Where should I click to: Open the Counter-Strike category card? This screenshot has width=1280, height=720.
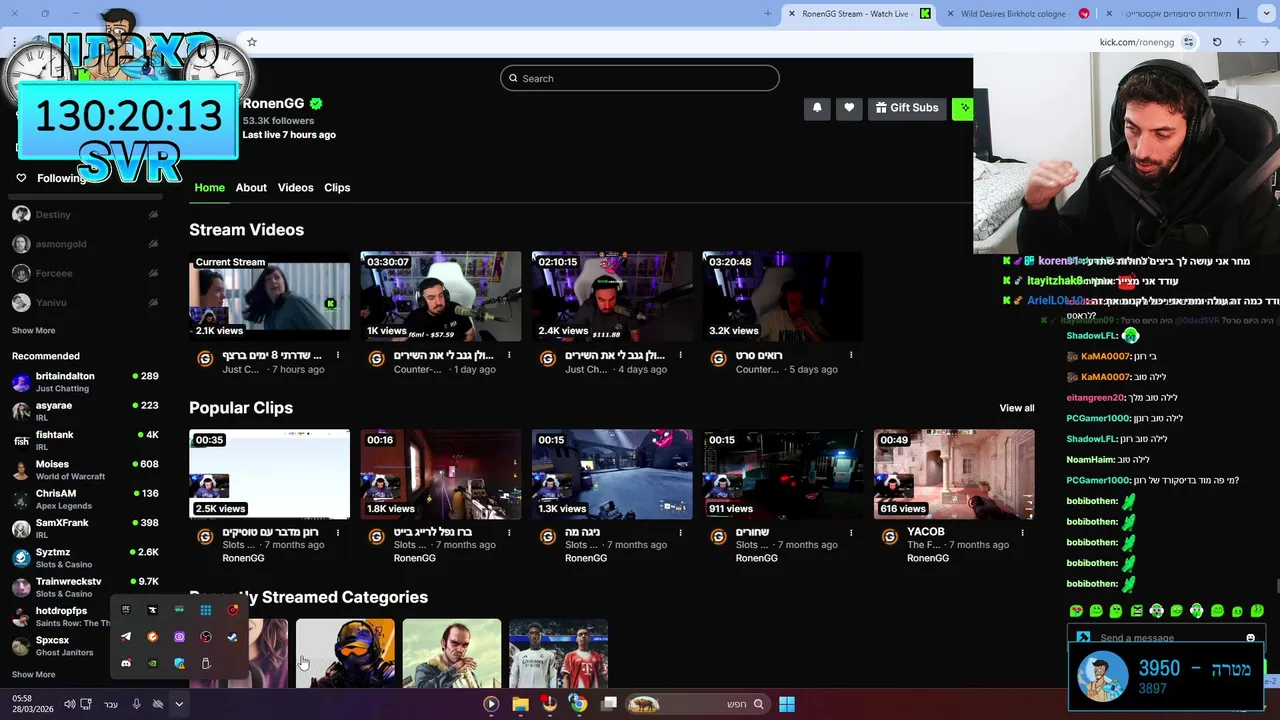345,653
